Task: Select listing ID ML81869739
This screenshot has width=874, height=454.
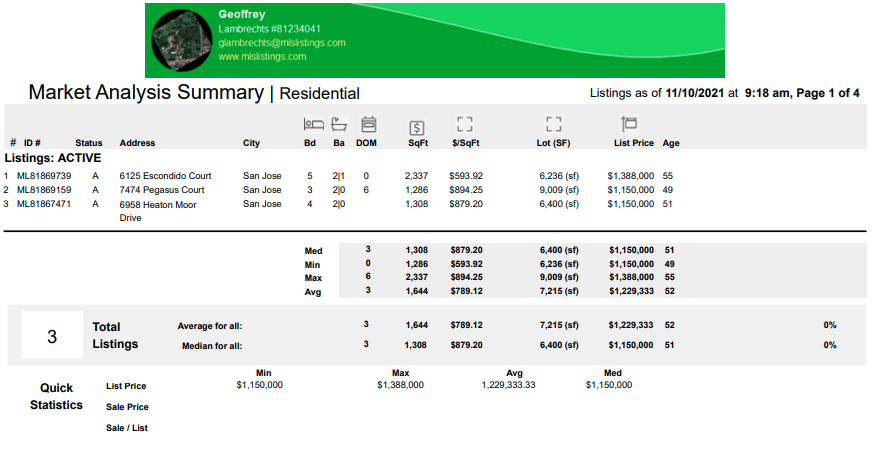Action: point(44,176)
